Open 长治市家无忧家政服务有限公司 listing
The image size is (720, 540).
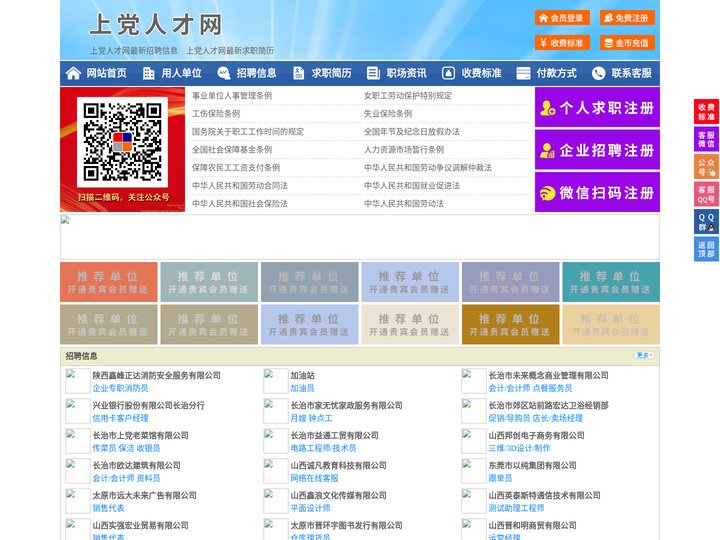click(346, 405)
